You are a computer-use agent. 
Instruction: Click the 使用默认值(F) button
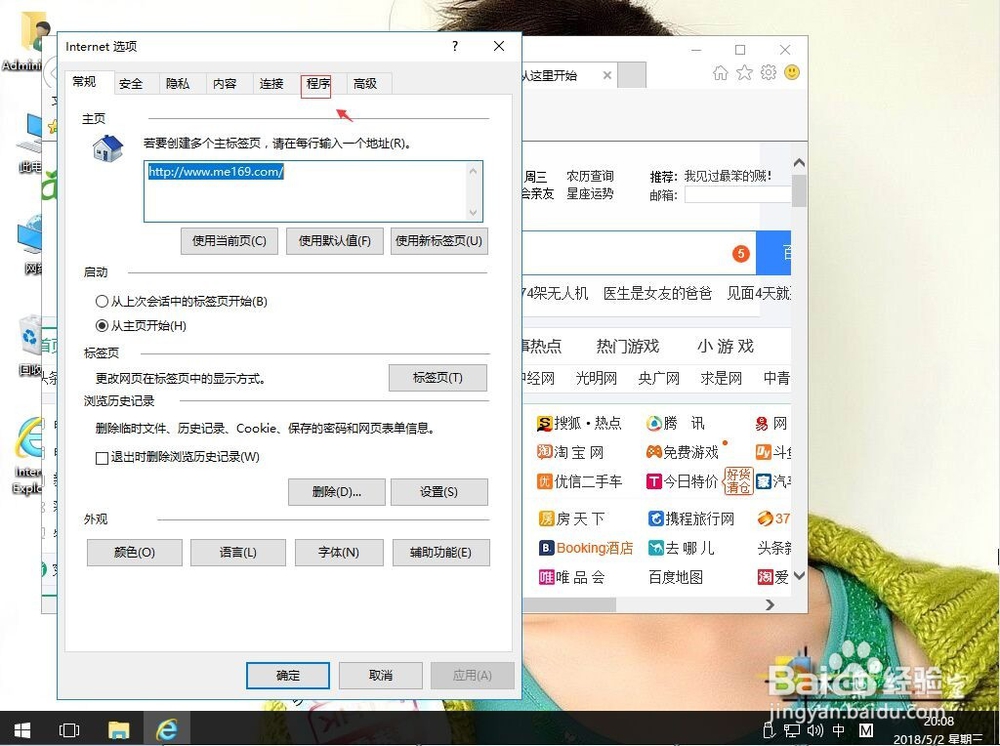tap(334, 242)
